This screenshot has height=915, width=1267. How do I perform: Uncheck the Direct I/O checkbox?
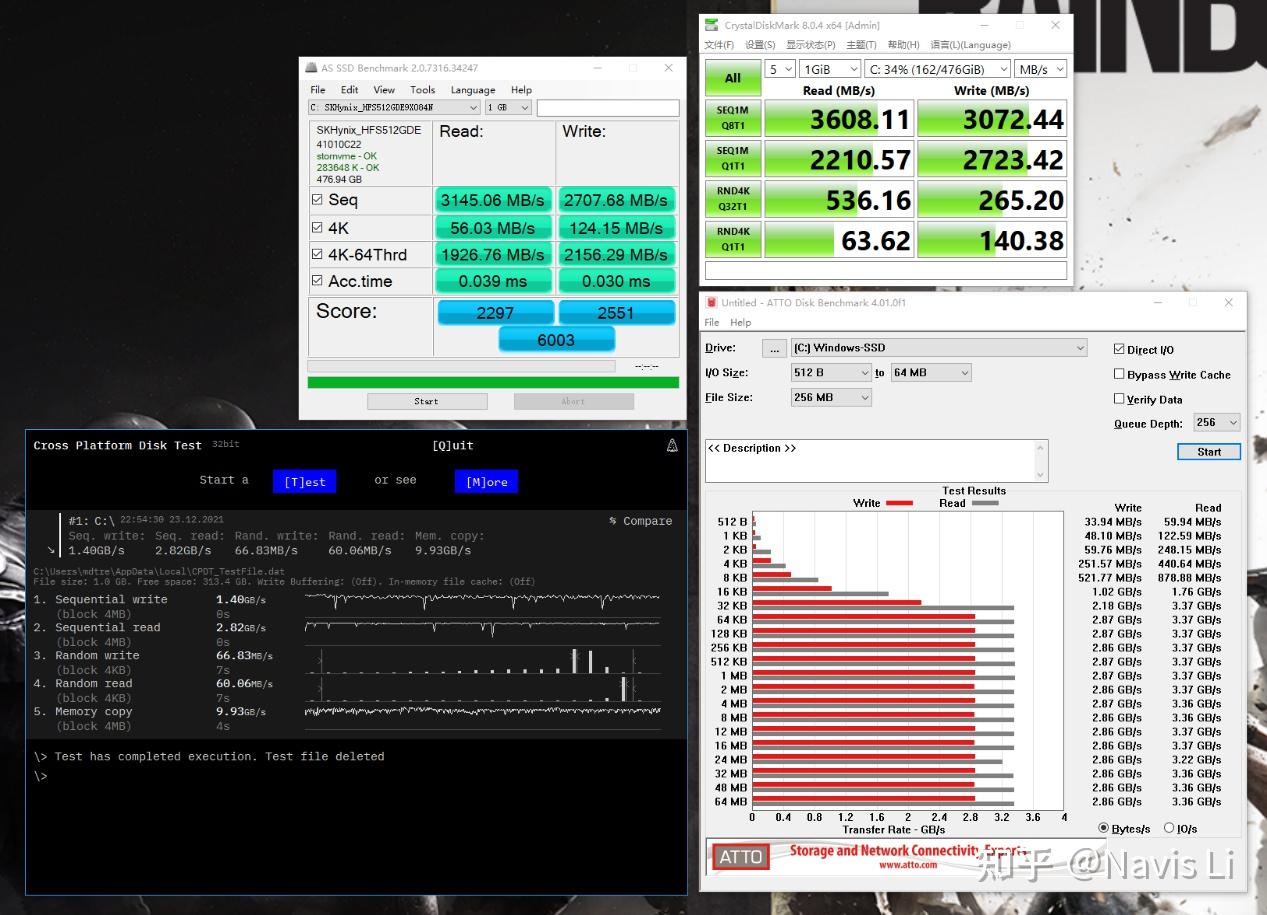pos(1119,349)
